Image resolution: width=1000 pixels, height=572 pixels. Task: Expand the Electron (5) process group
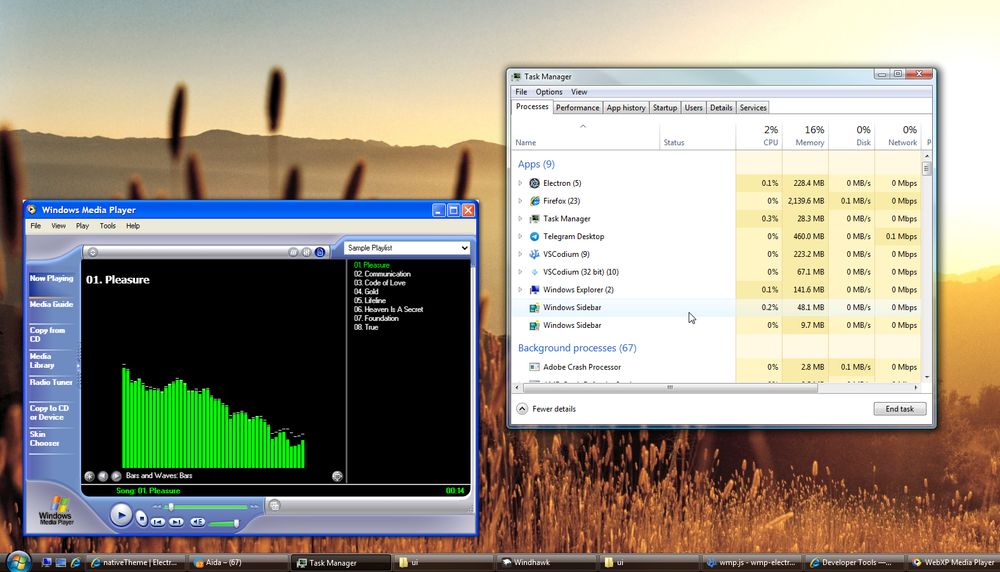coord(520,183)
